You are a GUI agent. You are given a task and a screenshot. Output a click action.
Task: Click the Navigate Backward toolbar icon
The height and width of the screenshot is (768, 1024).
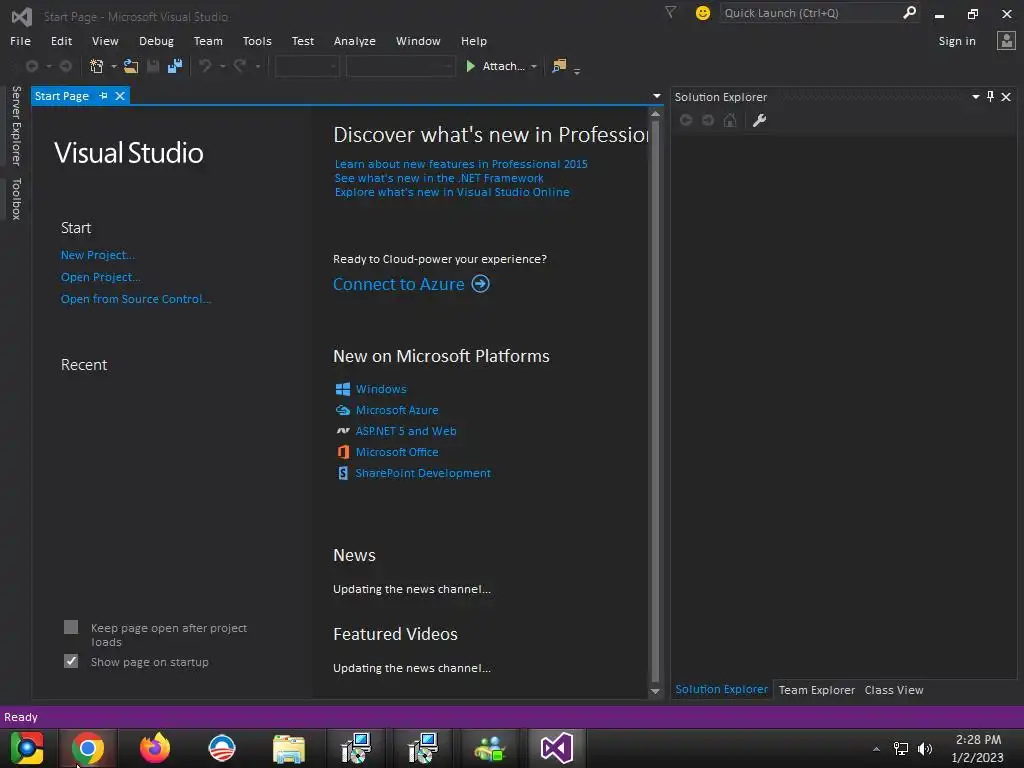(31, 66)
